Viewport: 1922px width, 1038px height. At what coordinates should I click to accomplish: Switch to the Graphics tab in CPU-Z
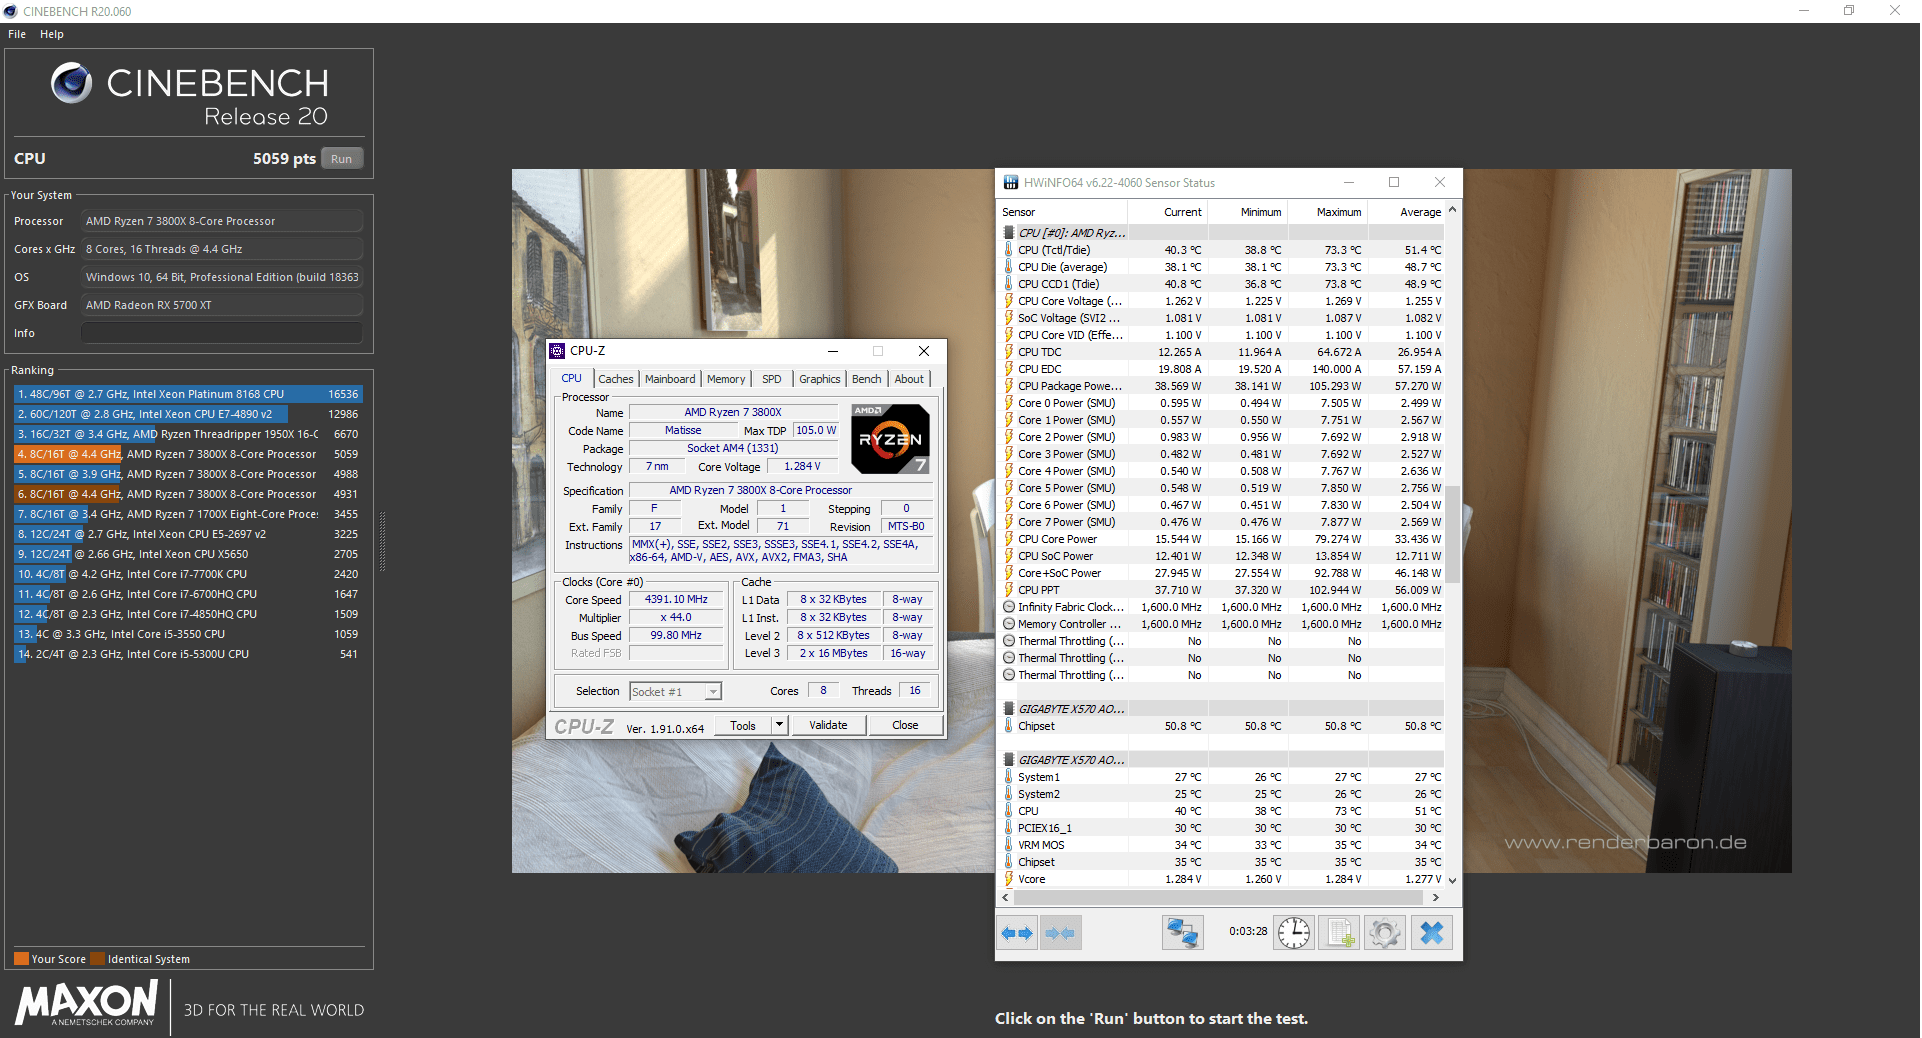tap(820, 379)
